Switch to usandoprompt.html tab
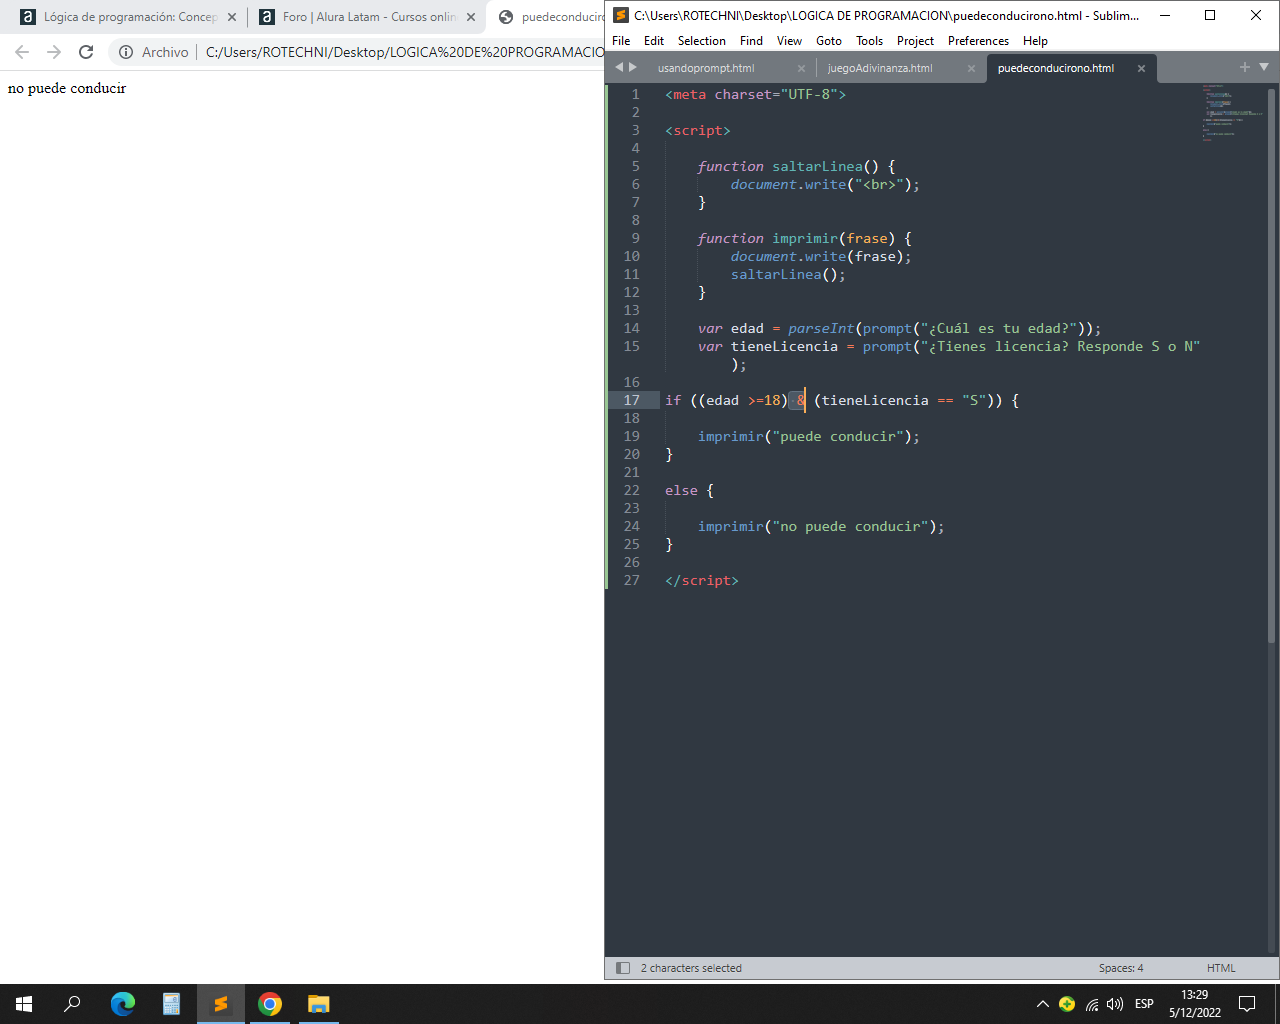 (x=706, y=68)
